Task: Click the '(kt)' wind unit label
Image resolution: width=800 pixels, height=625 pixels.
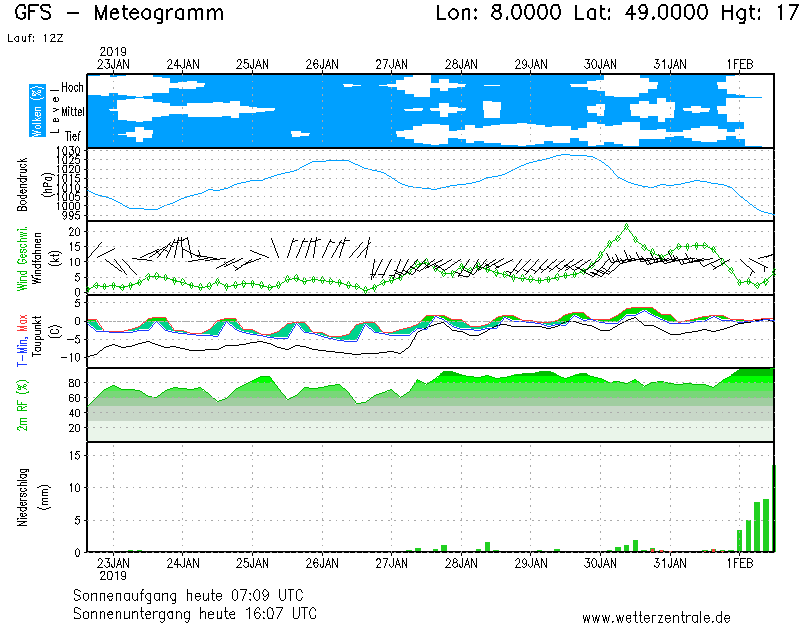Action: click(56, 259)
